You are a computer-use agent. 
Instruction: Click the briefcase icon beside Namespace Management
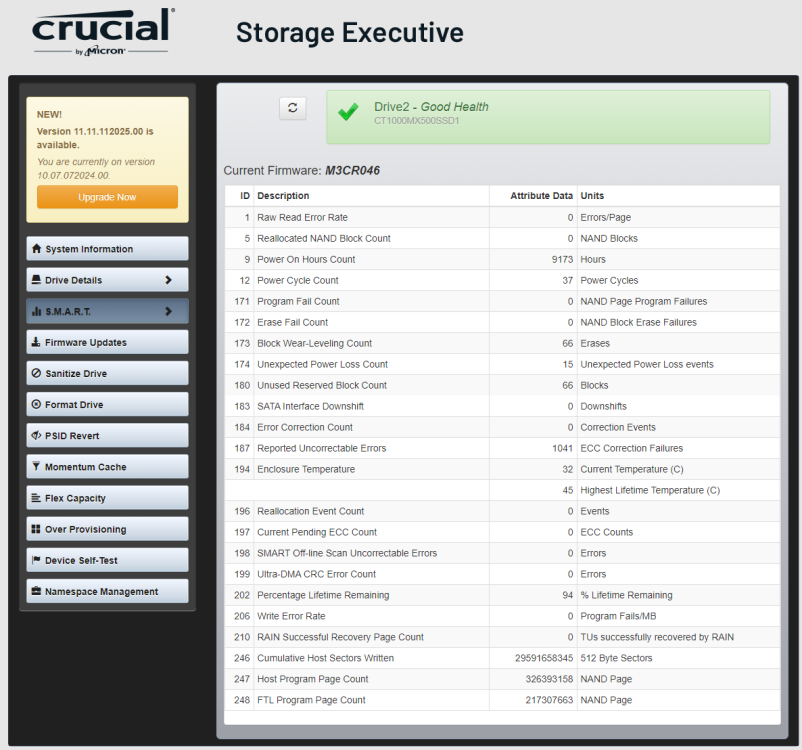click(36, 591)
